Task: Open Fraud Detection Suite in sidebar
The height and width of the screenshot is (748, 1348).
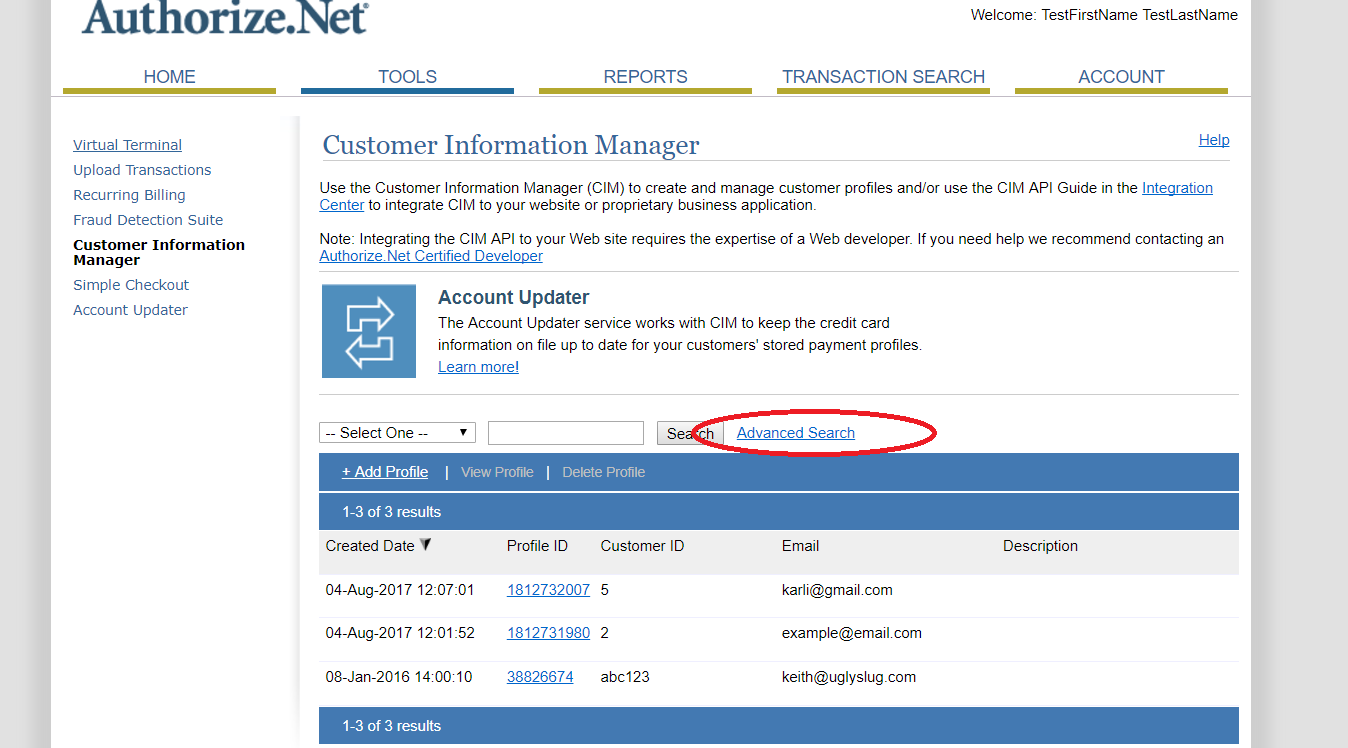Action: [x=148, y=220]
